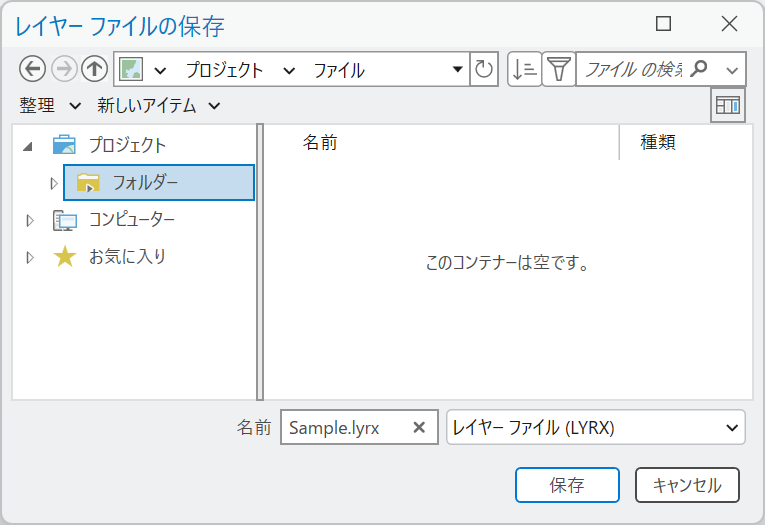This screenshot has height=525, width=765.
Task: Open the レイヤー ファイル (LYRX) type dropdown
Action: (596, 428)
